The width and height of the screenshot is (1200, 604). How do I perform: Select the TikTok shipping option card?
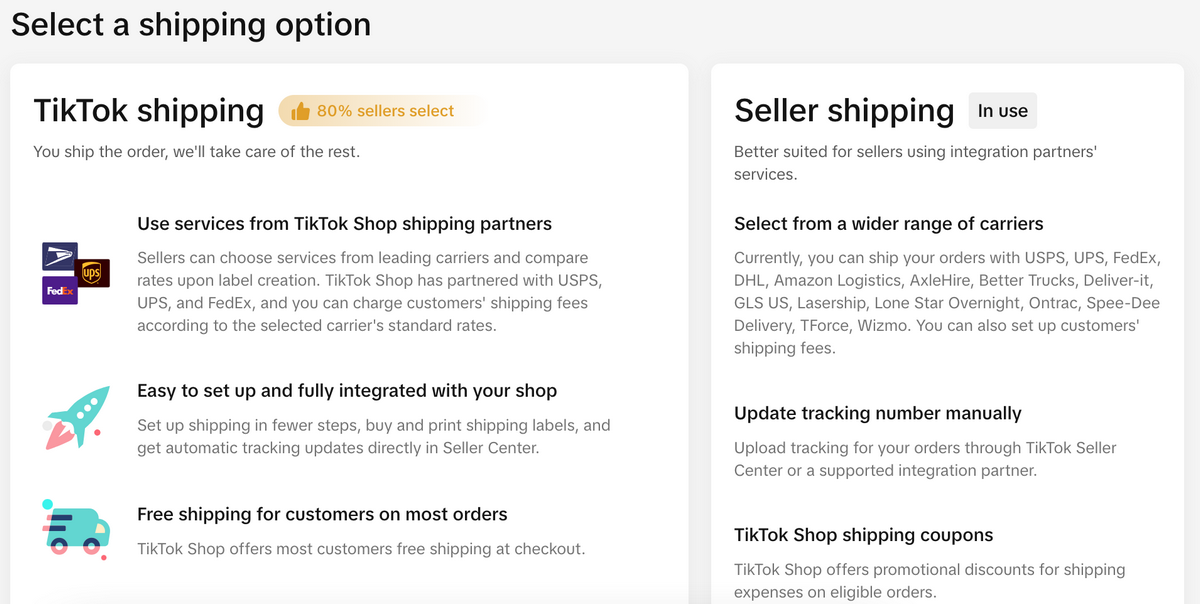[349, 330]
